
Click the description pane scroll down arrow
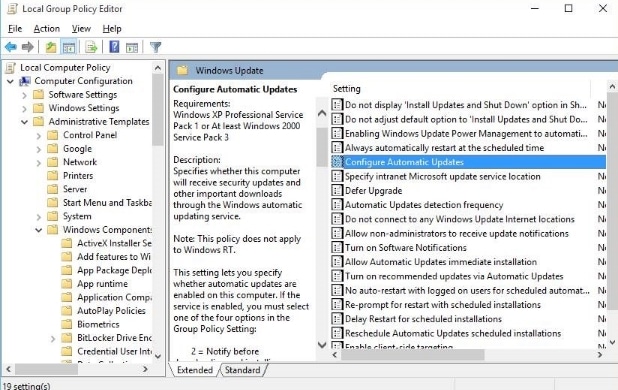[322, 345]
